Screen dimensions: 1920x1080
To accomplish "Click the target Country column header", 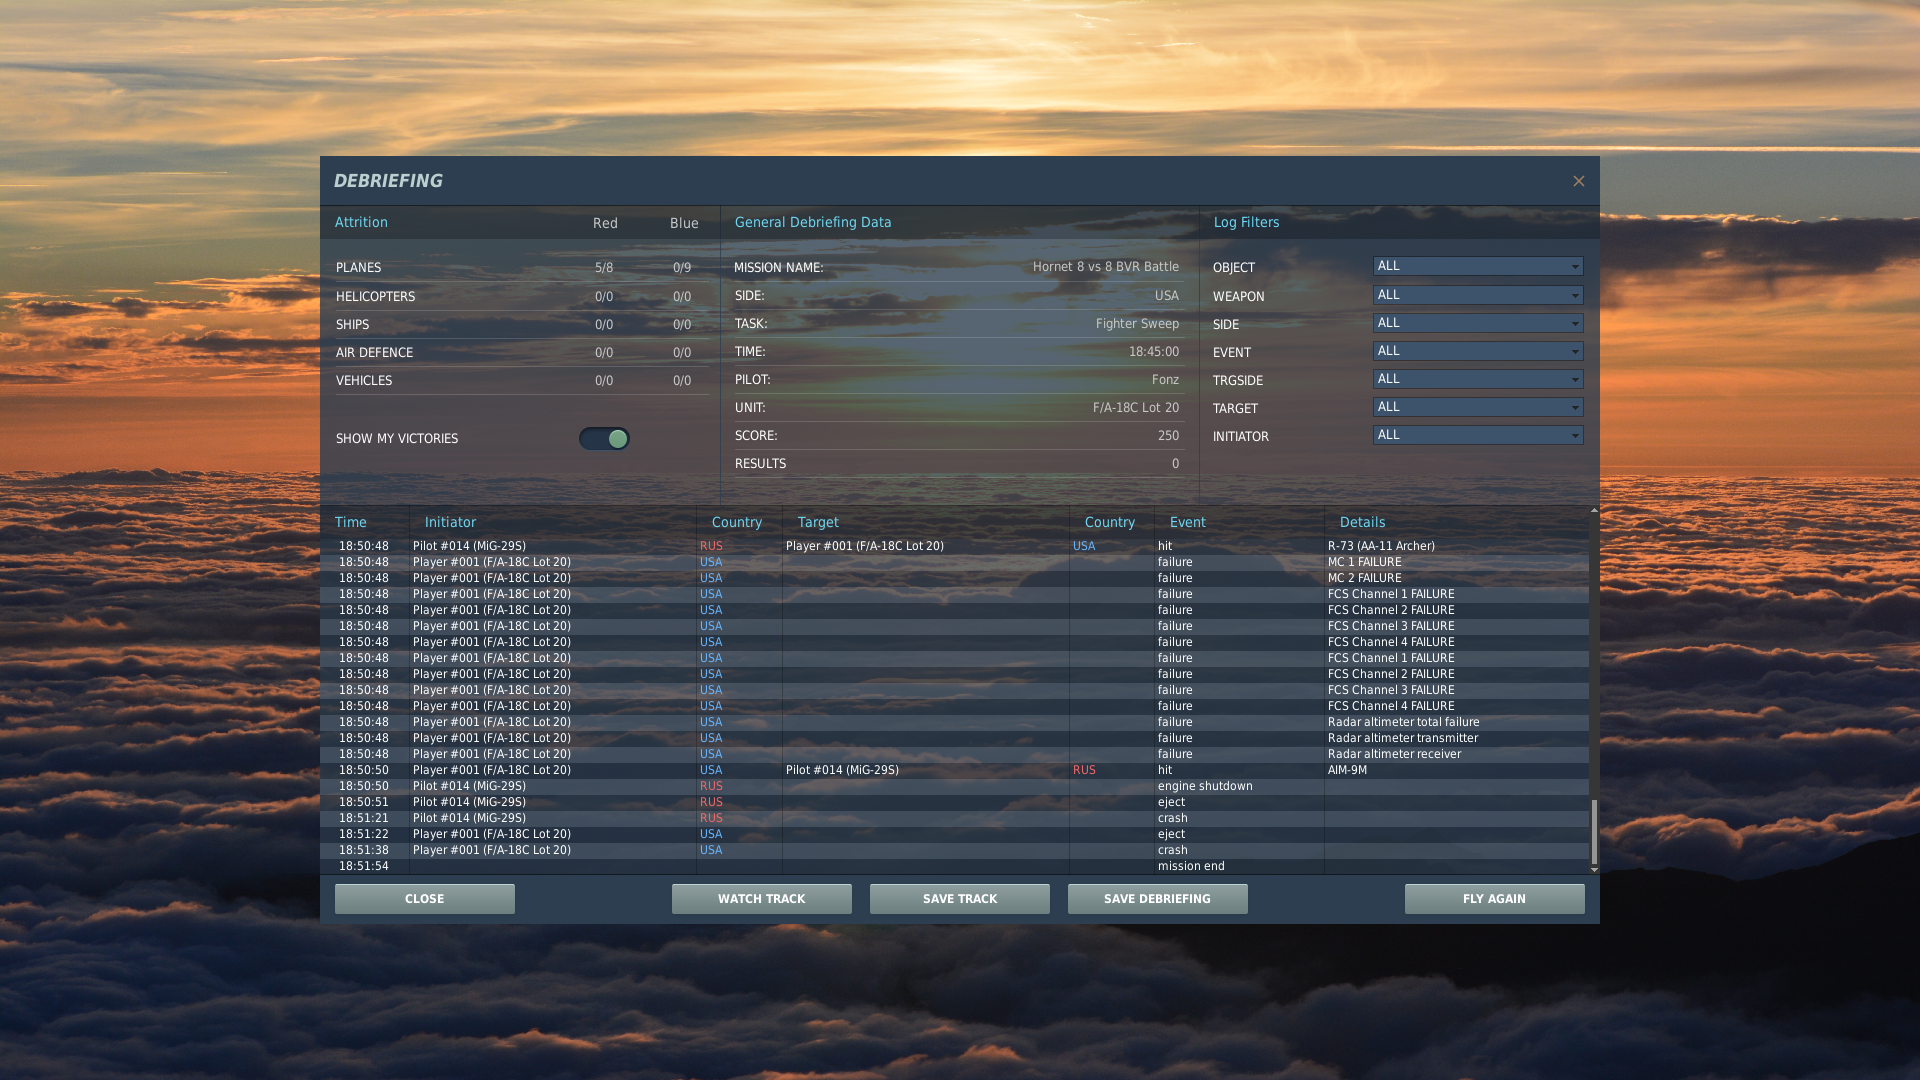I will (x=1110, y=522).
